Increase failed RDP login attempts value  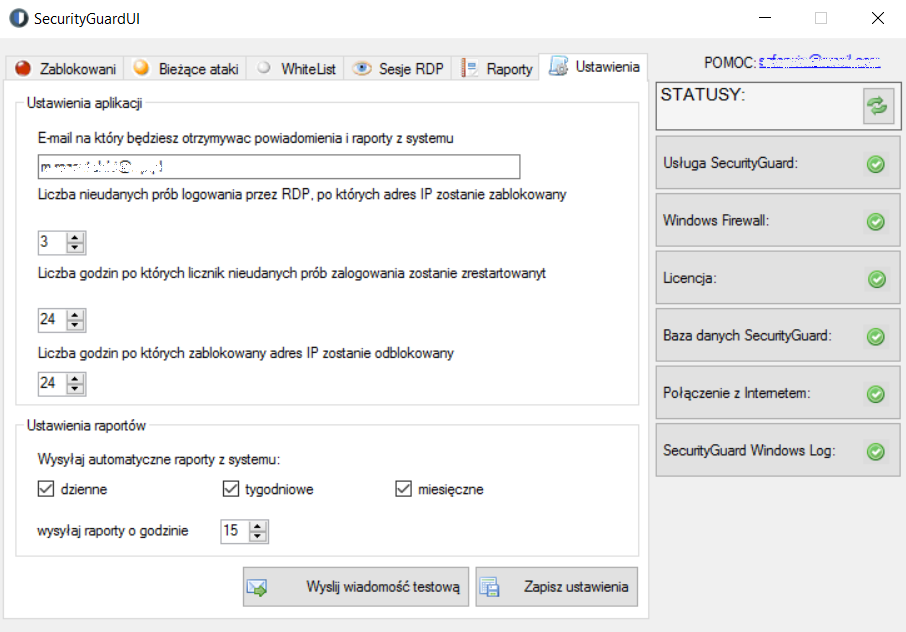[x=75, y=237]
